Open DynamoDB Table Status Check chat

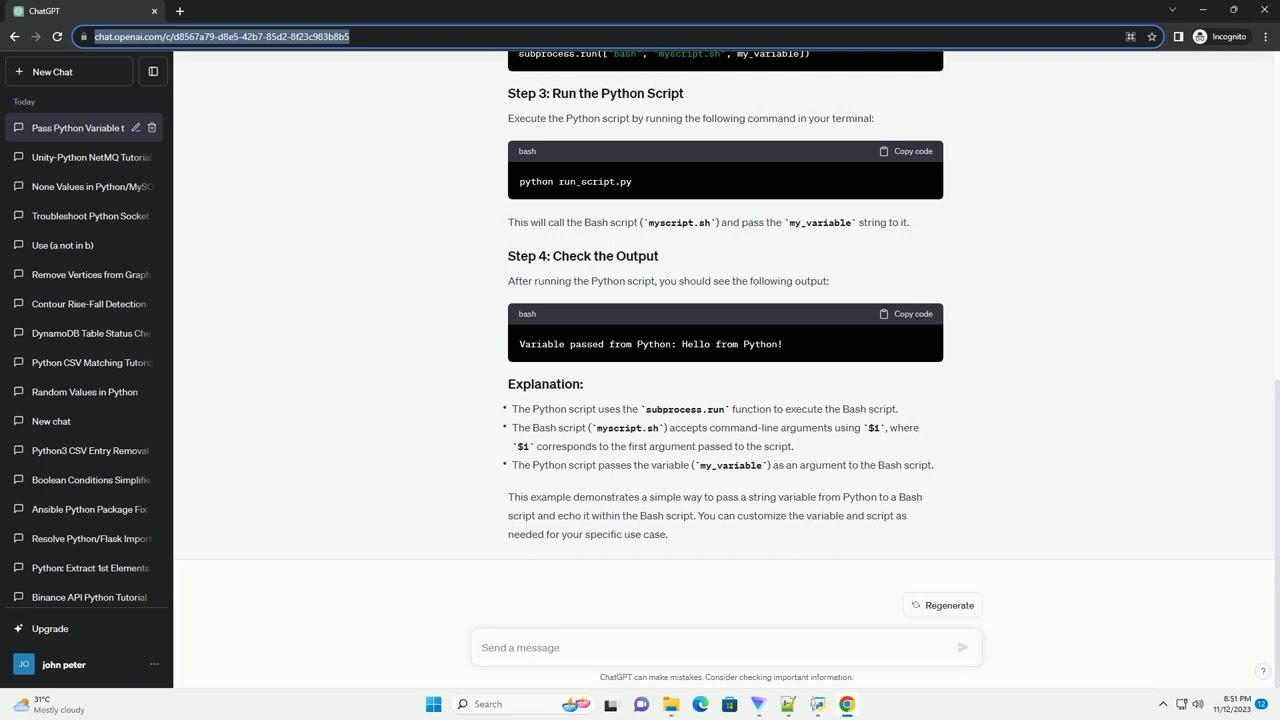[84, 333]
